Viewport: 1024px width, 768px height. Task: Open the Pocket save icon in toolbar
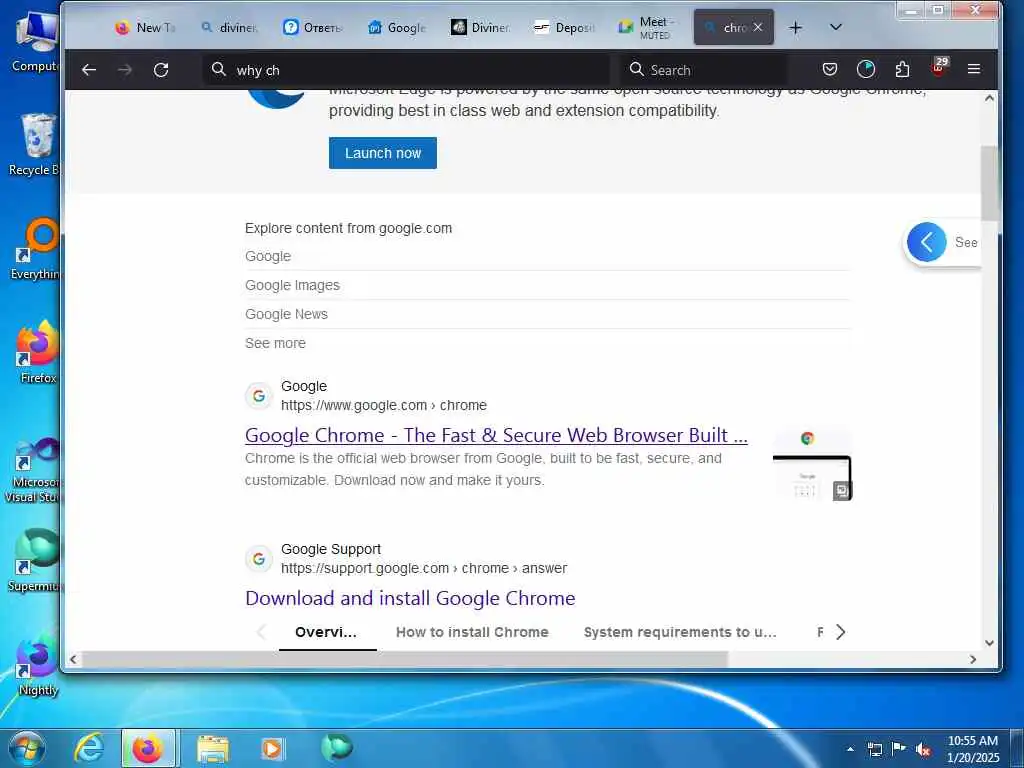830,69
